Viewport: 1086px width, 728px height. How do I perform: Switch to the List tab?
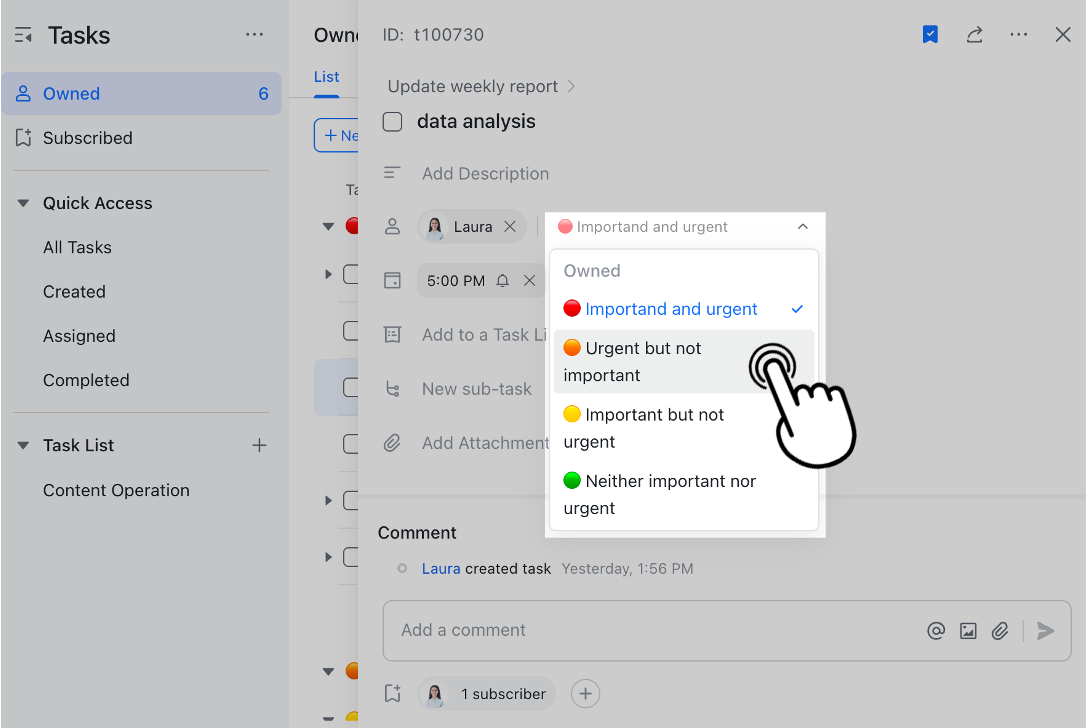tap(327, 76)
